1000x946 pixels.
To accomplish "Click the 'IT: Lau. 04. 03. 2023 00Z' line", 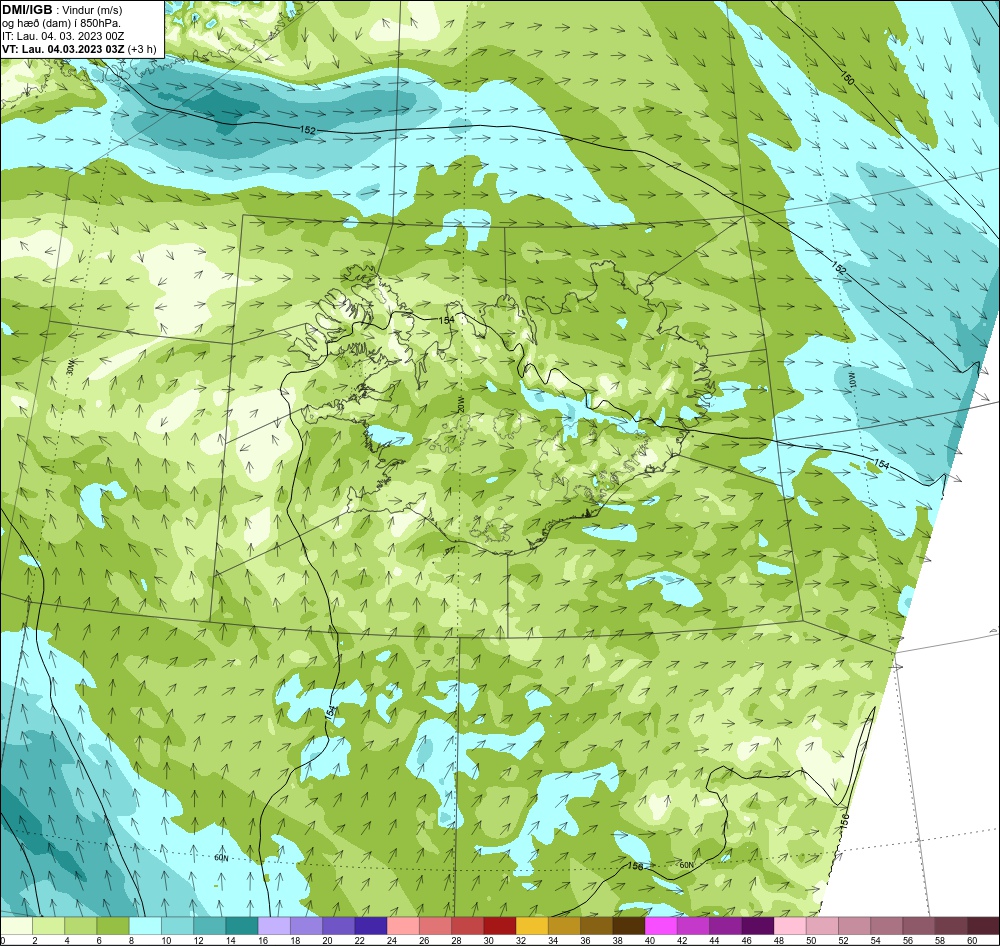I will coord(62,36).
